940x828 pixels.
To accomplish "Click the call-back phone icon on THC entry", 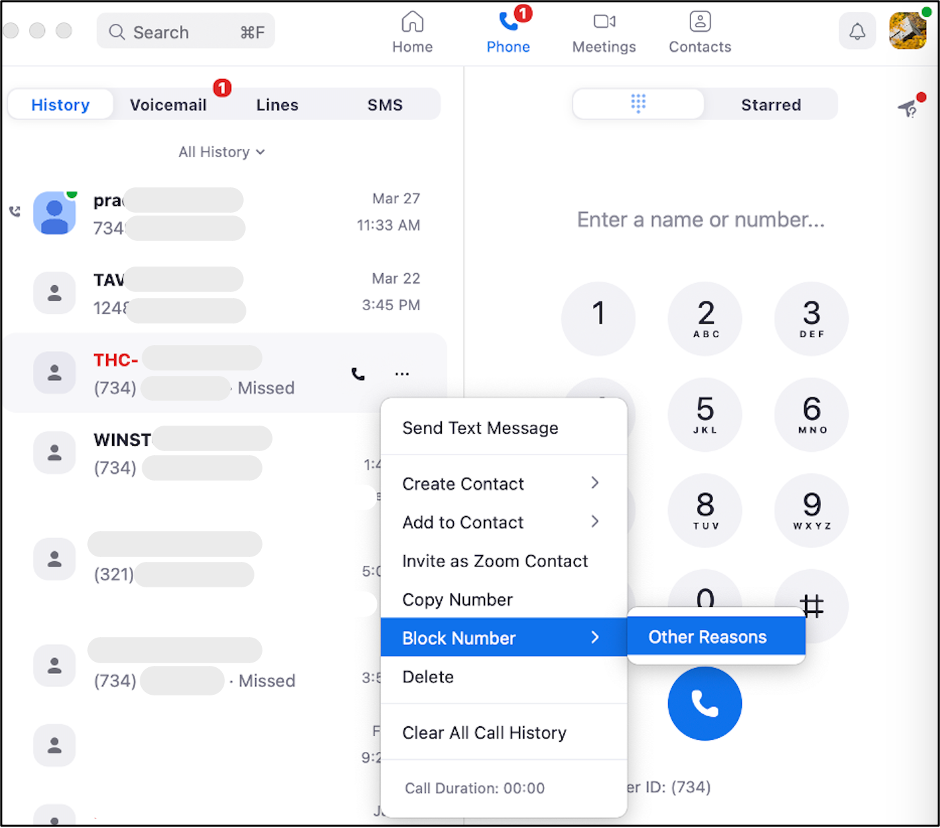I will tap(358, 374).
